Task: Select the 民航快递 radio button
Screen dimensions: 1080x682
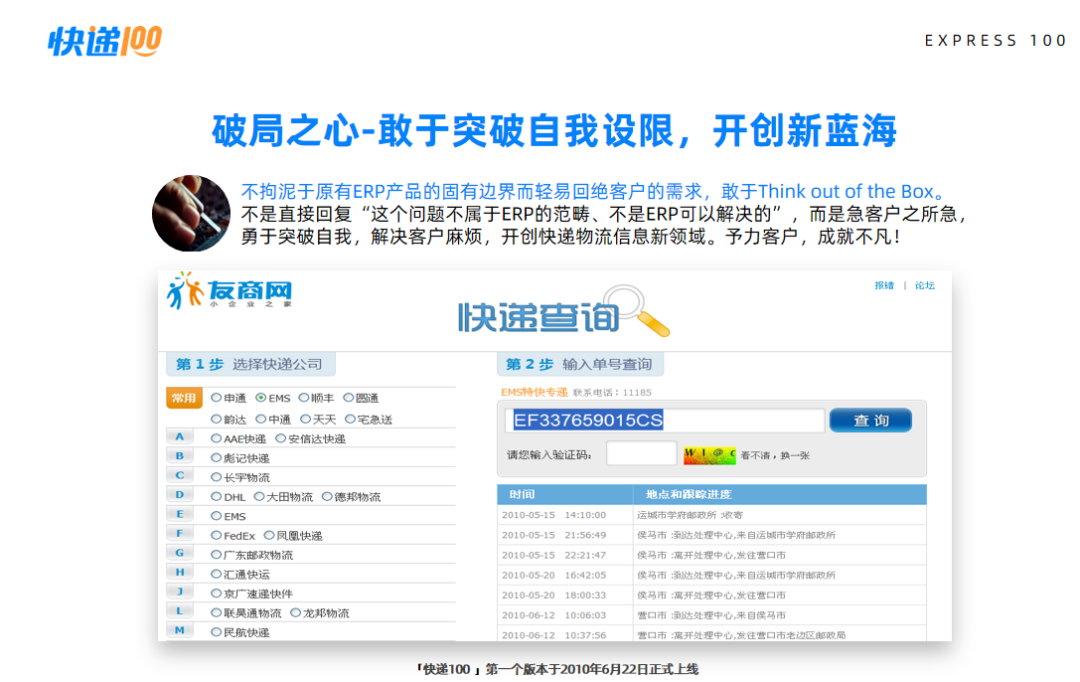Action: [x=216, y=632]
